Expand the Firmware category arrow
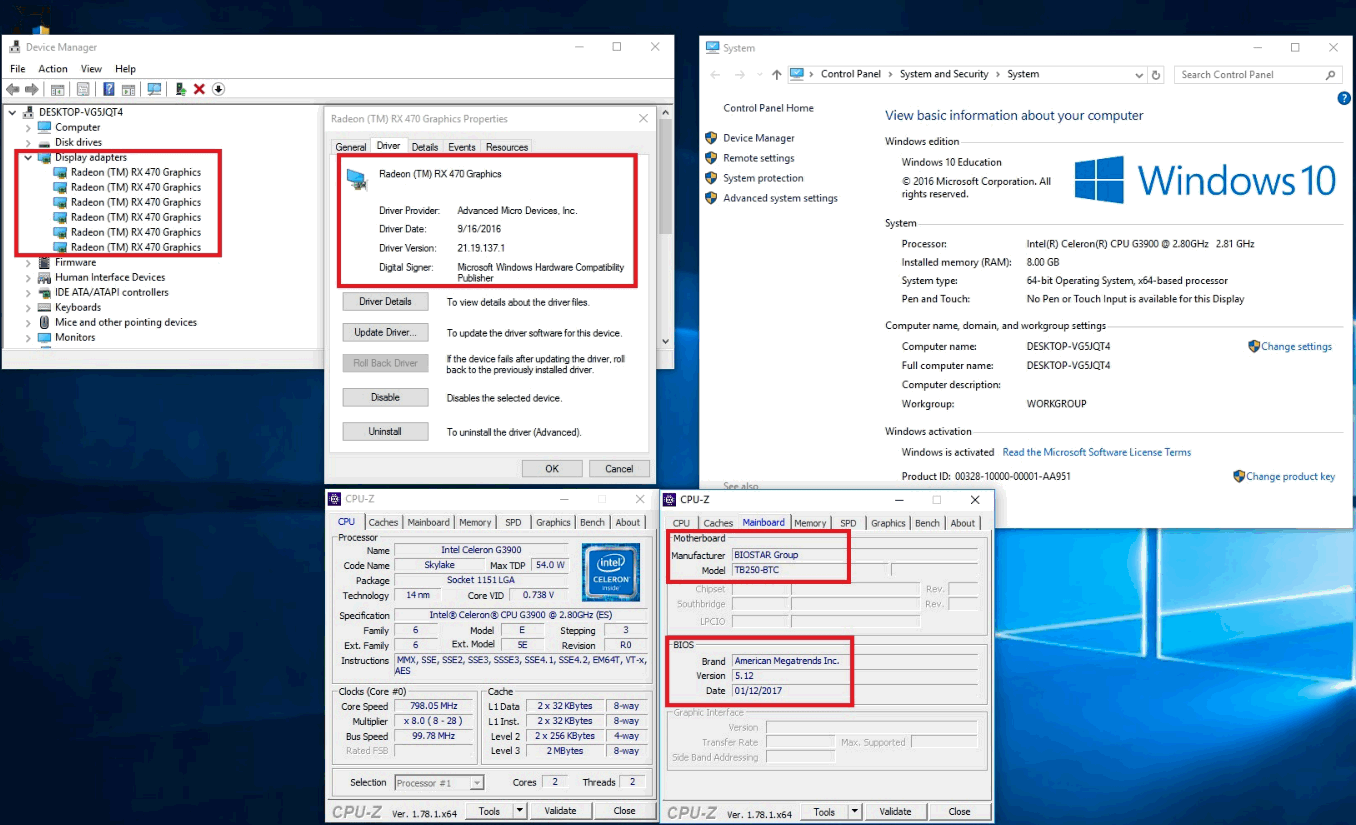This screenshot has width=1356, height=825. point(28,262)
